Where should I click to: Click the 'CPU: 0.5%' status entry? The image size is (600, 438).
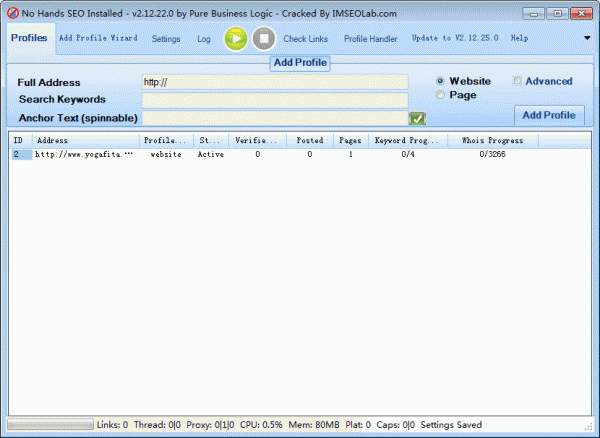tap(261, 425)
